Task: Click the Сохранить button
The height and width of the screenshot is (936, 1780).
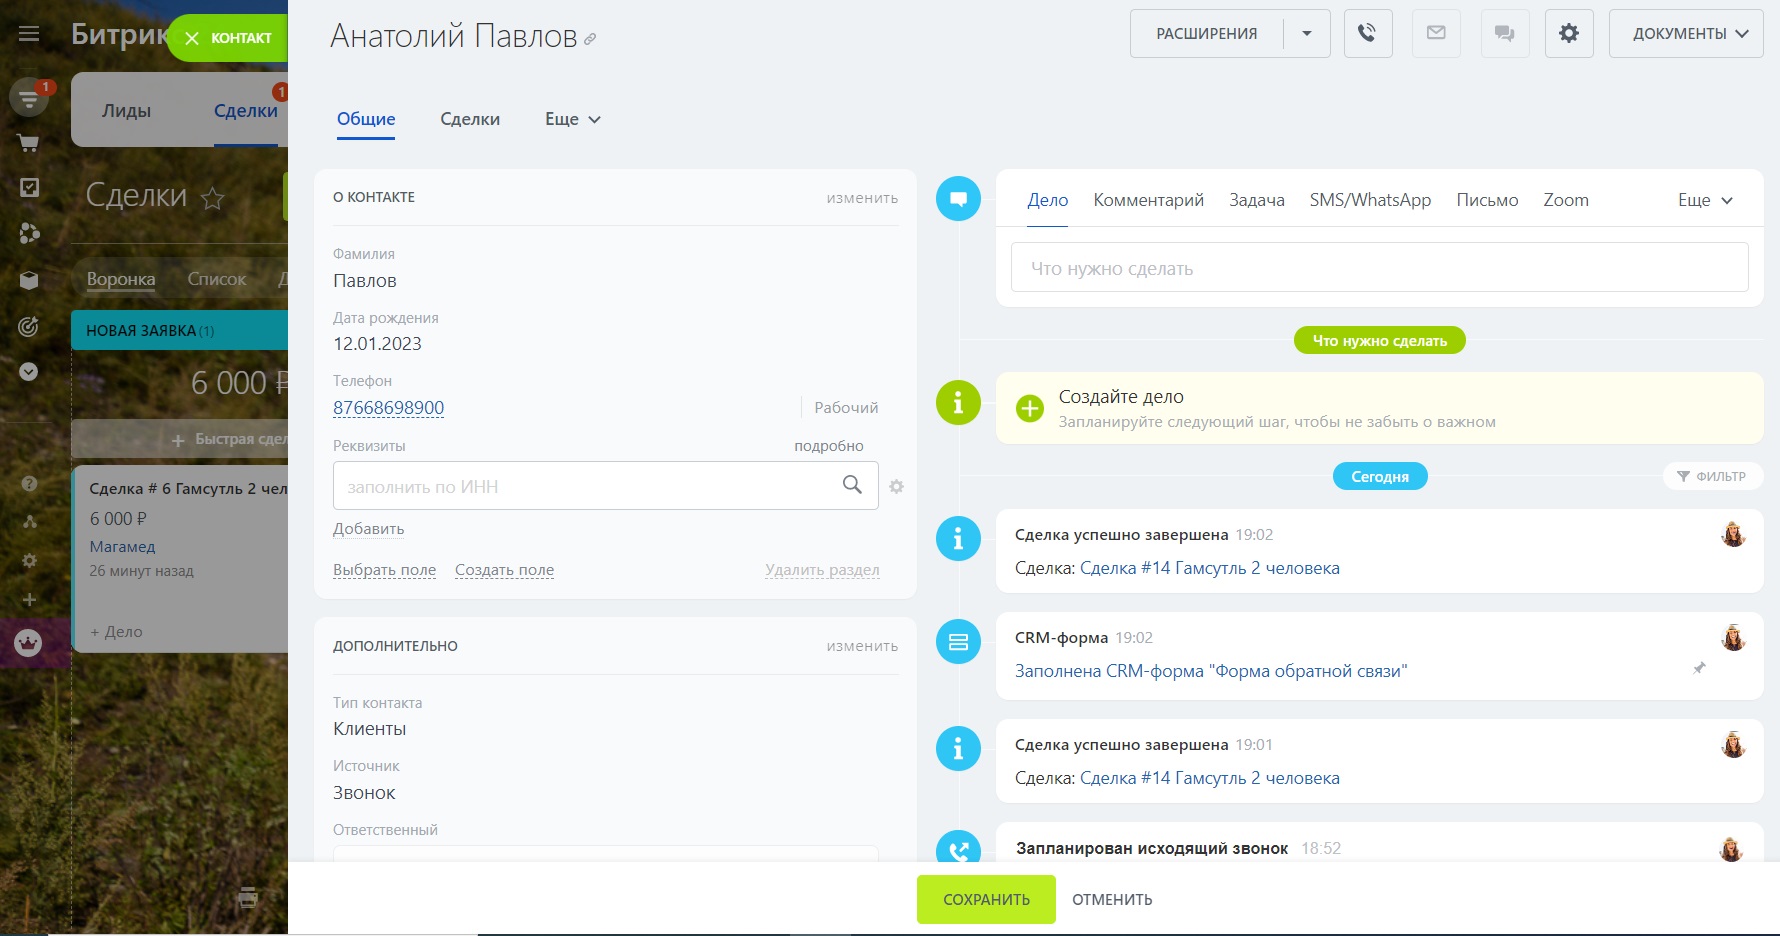Action: [986, 899]
